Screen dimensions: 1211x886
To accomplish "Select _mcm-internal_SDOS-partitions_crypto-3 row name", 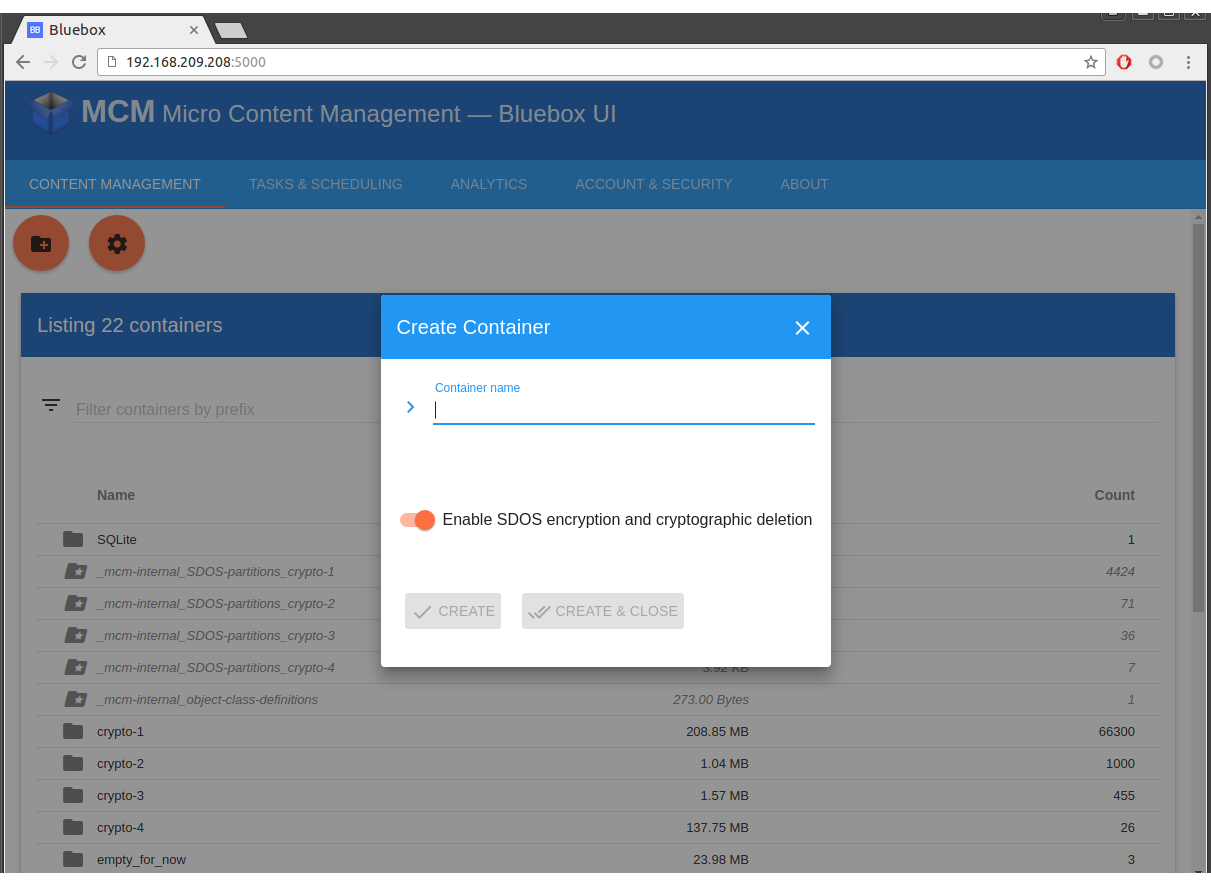I will pos(216,635).
